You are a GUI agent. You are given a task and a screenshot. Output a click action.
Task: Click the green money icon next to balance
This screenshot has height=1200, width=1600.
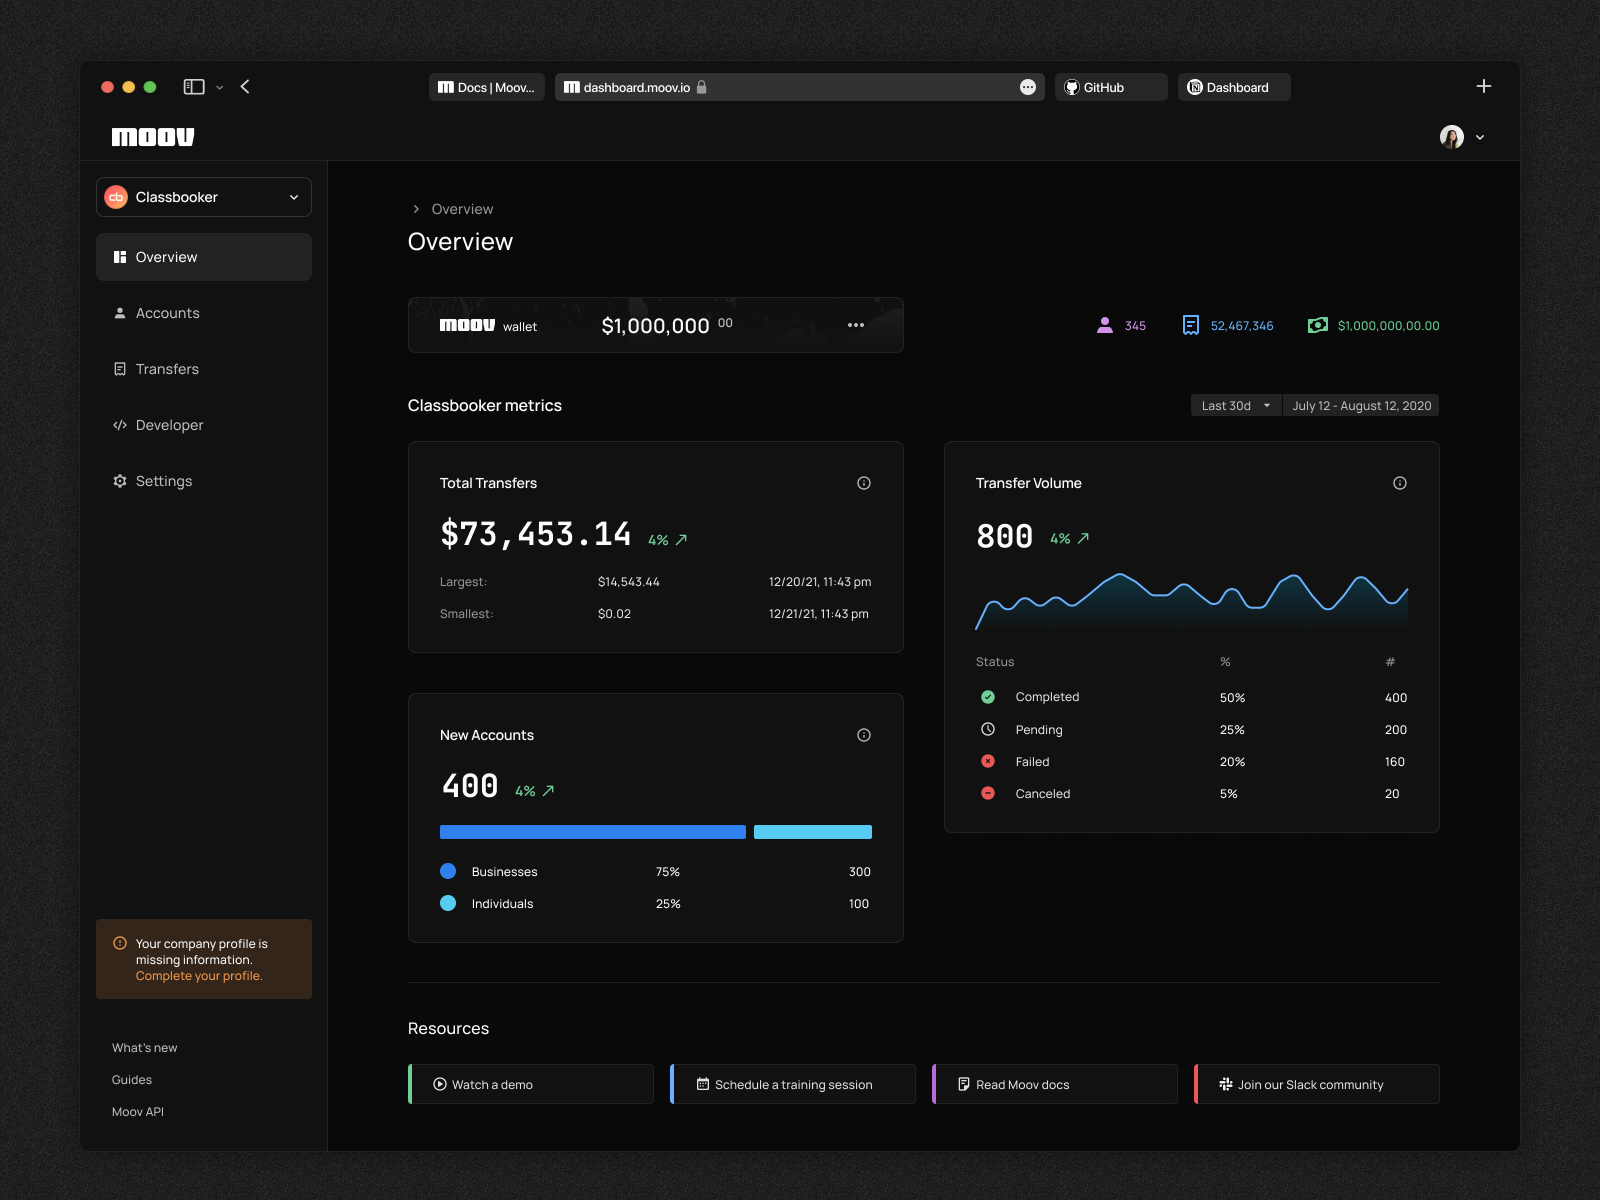(1317, 325)
